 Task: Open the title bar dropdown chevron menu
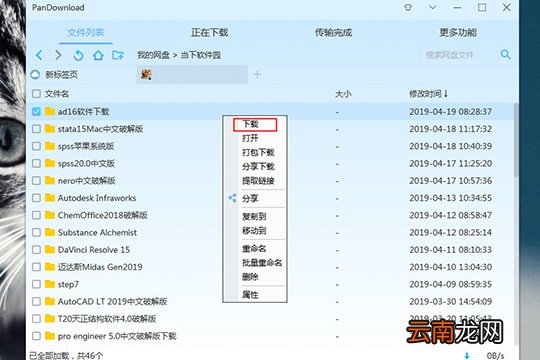433,8
